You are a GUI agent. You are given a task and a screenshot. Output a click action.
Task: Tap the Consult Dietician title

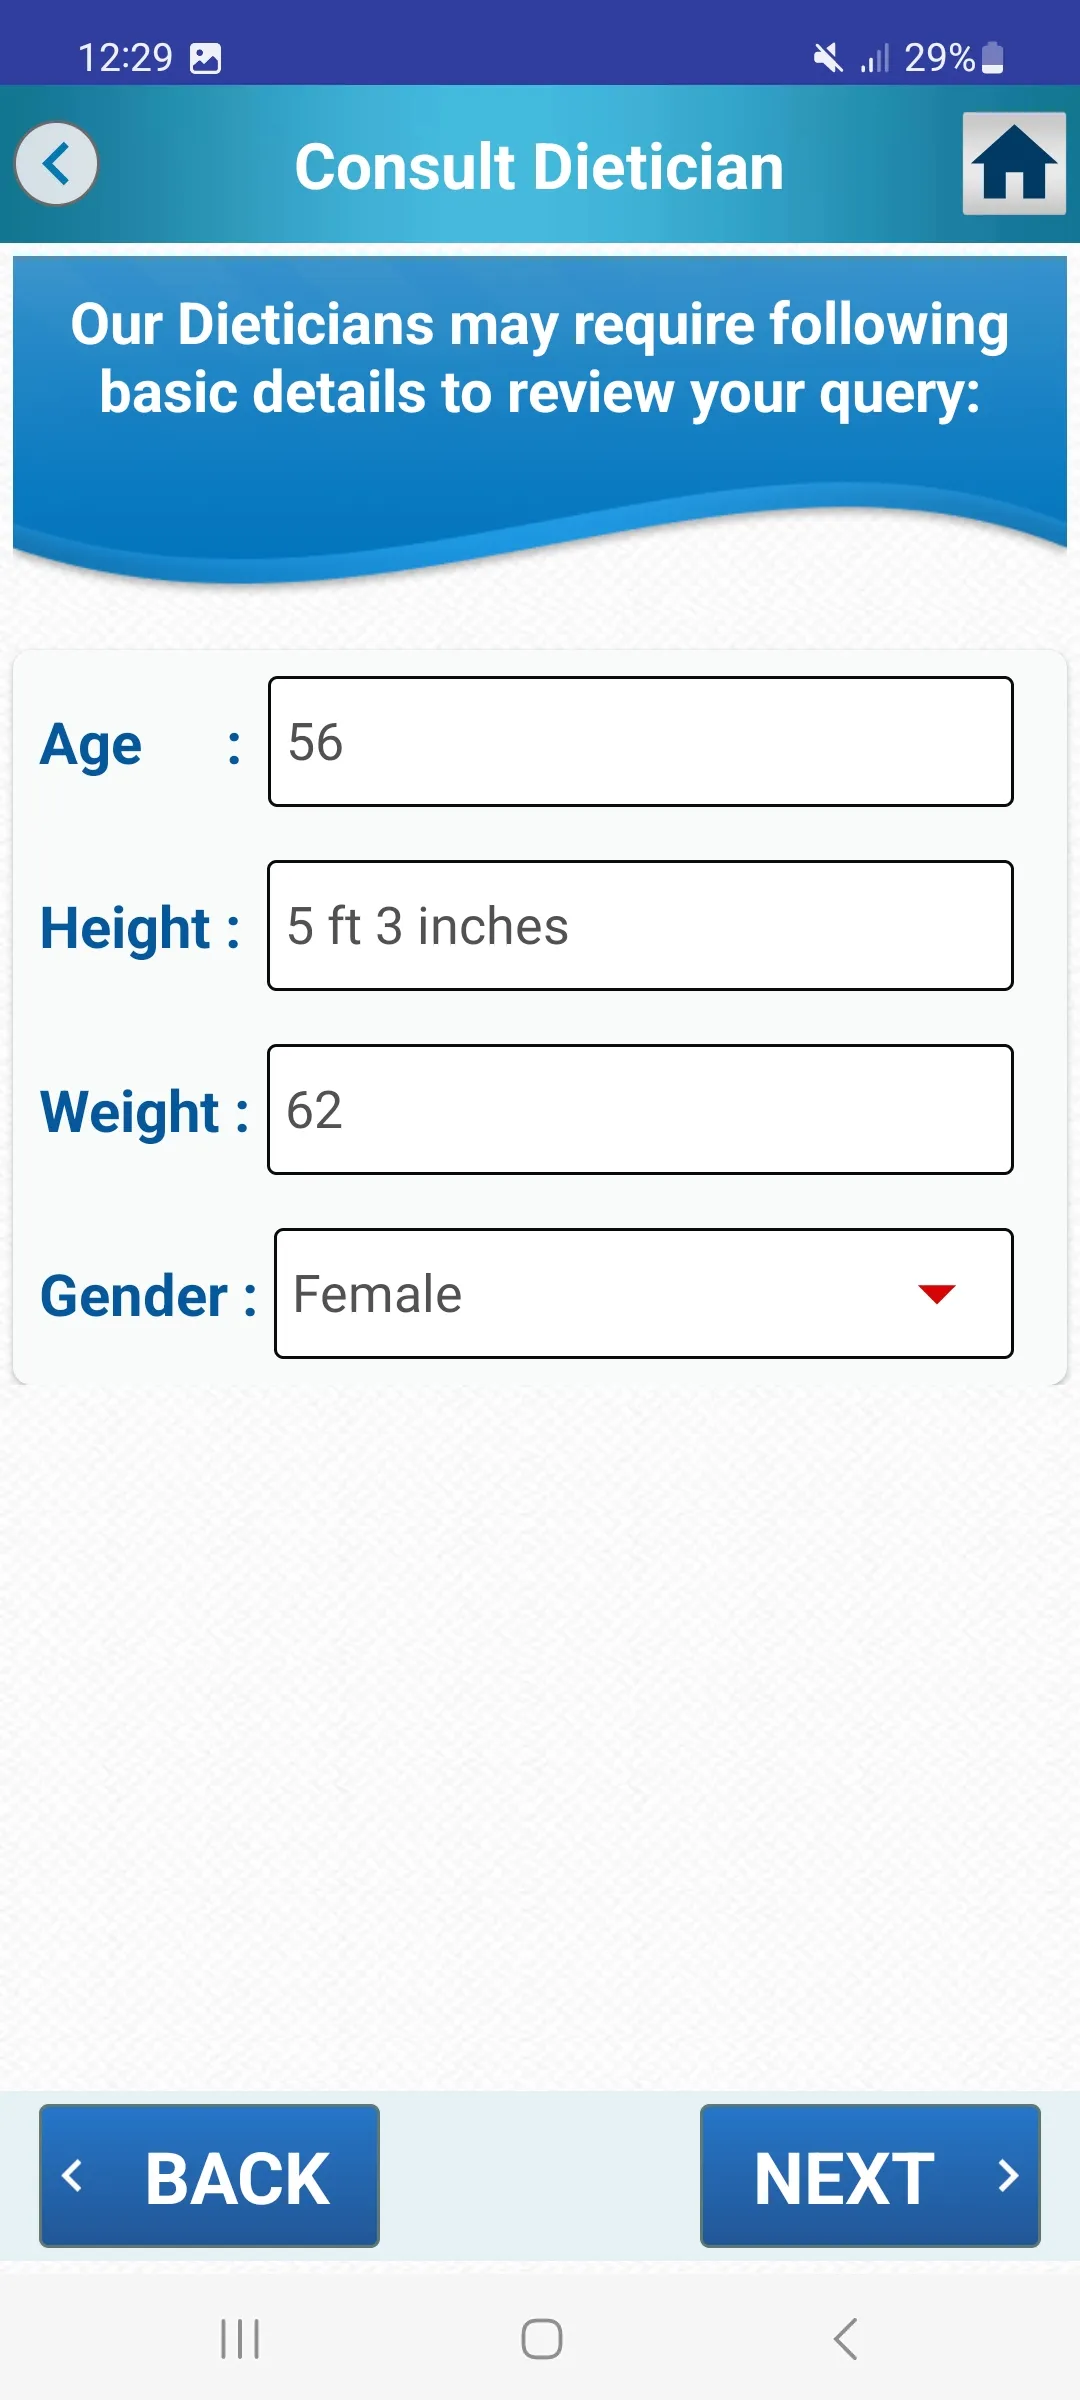click(539, 166)
